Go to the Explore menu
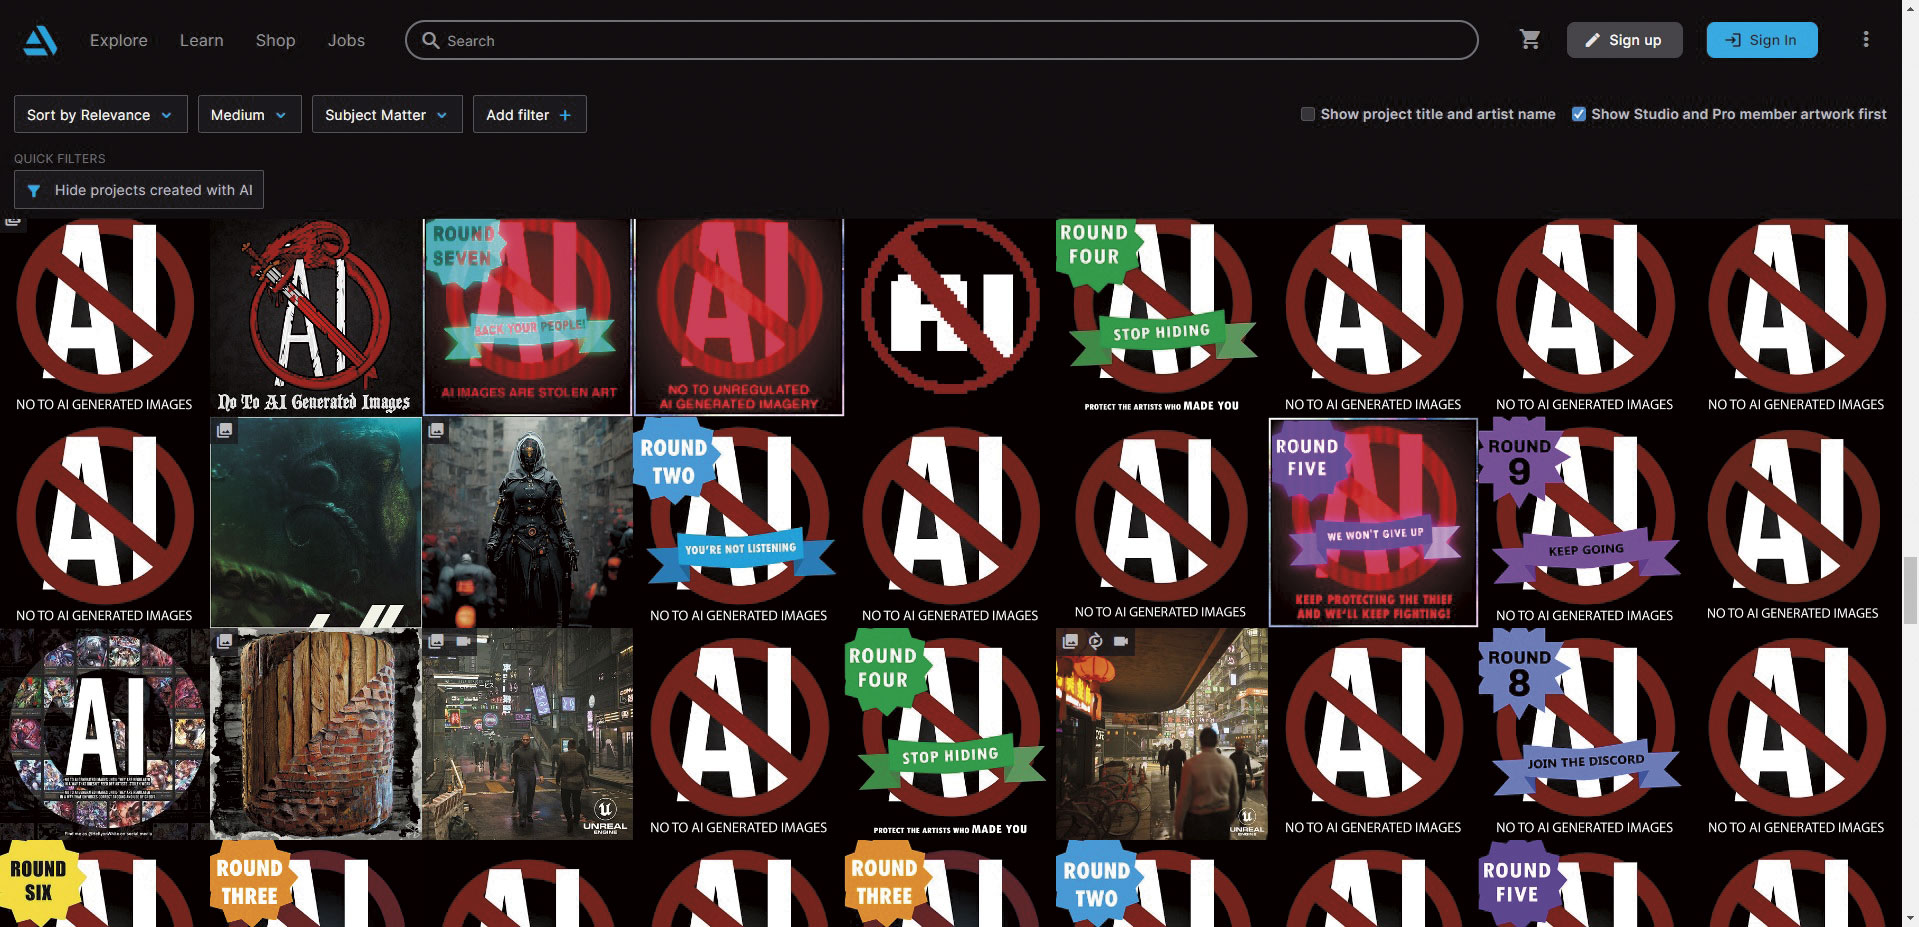This screenshot has width=1919, height=927. [118, 40]
